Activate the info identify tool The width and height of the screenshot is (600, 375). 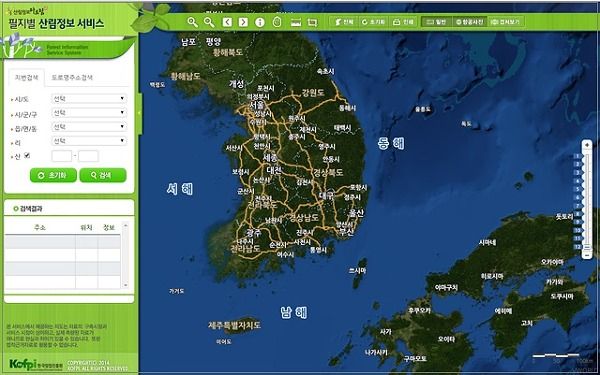260,22
